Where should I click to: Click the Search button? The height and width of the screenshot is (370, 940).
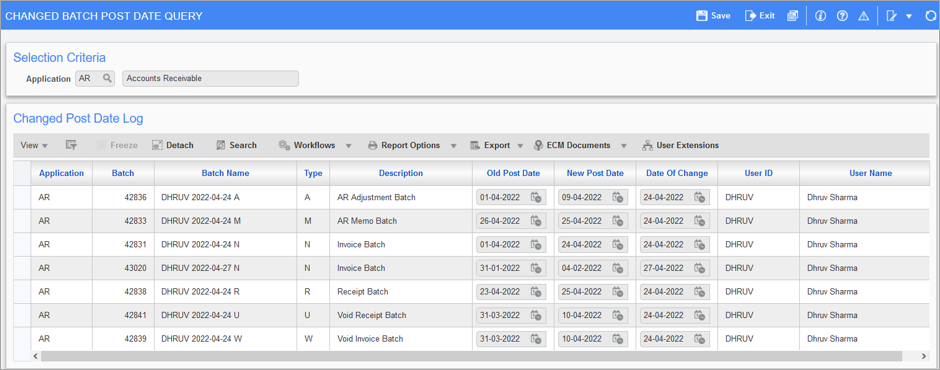(x=236, y=145)
